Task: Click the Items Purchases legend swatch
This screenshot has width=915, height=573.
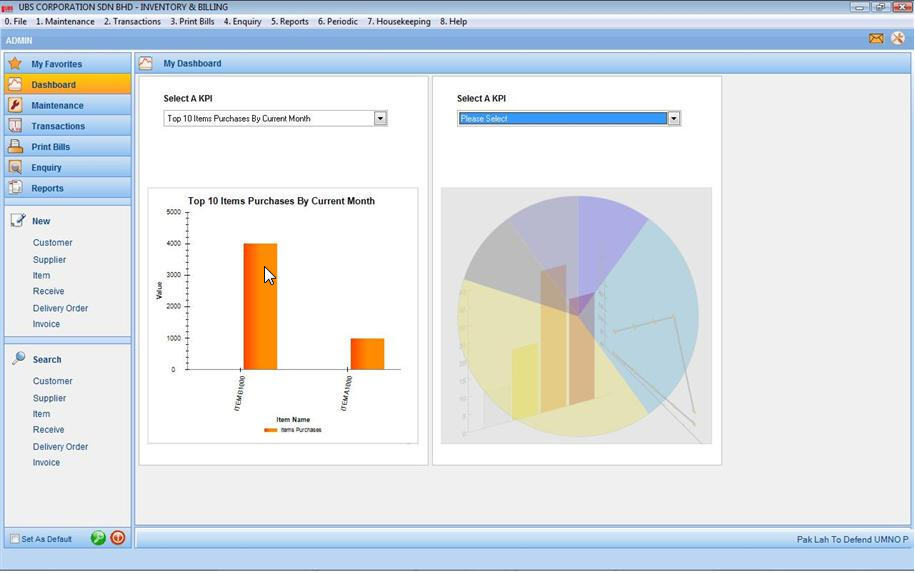Action: (x=270, y=429)
